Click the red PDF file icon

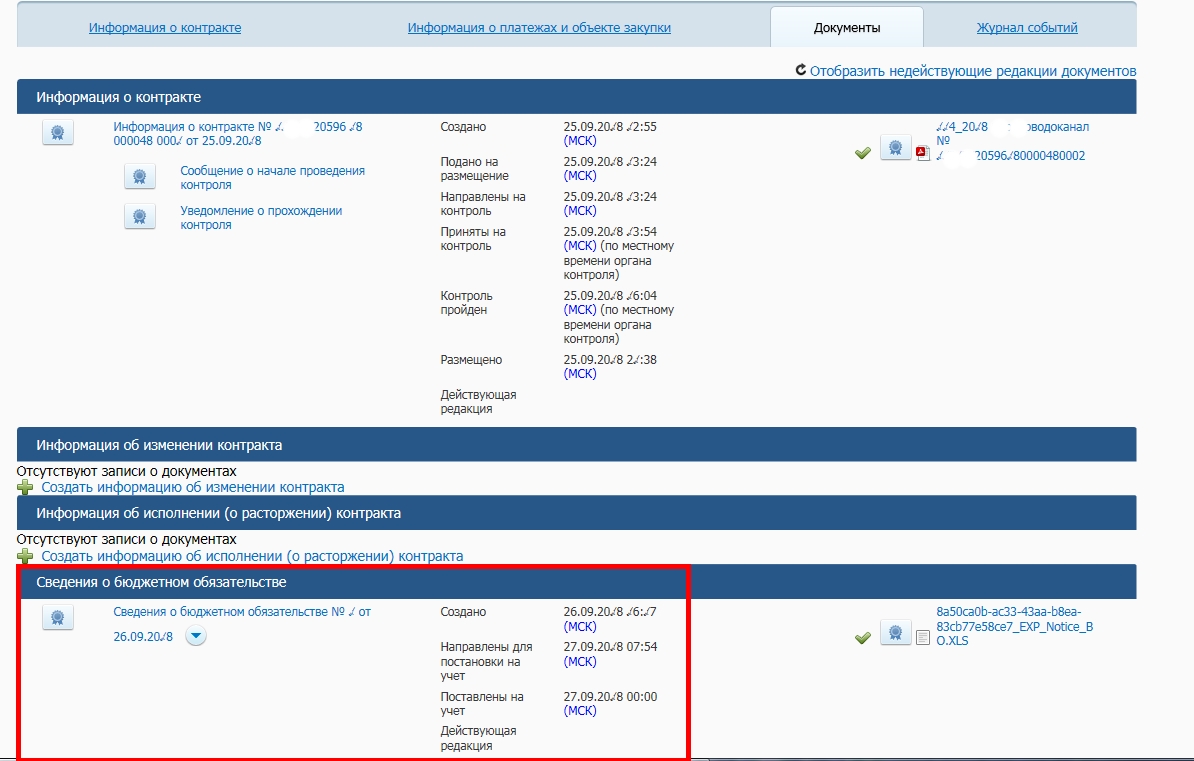pyautogui.click(x=923, y=153)
